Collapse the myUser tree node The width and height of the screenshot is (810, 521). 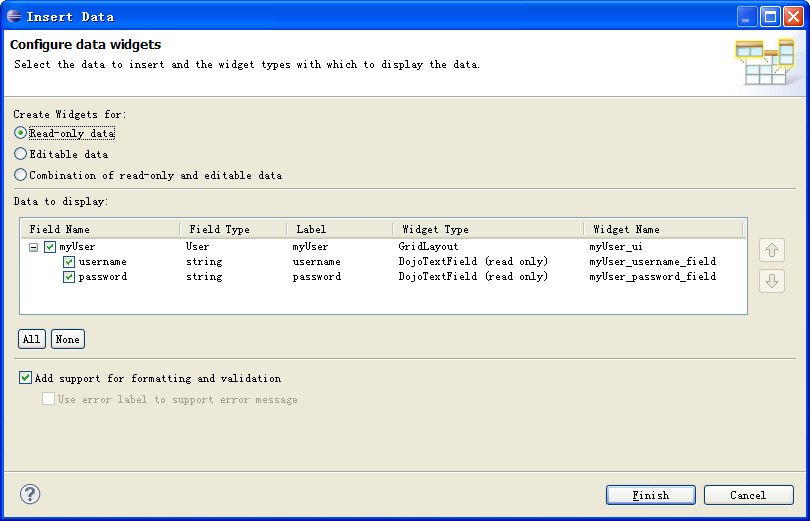point(34,247)
